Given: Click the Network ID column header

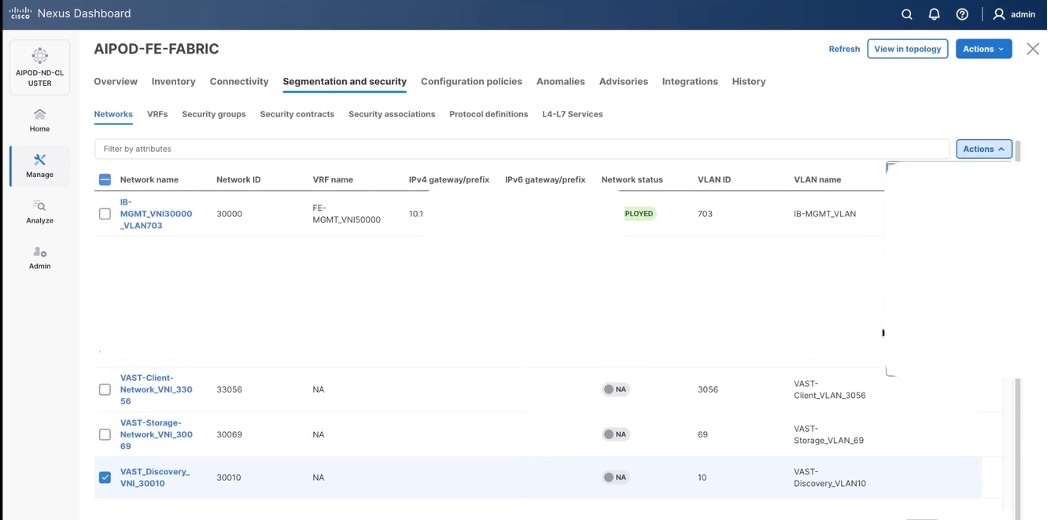Looking at the screenshot, I should pos(239,180).
